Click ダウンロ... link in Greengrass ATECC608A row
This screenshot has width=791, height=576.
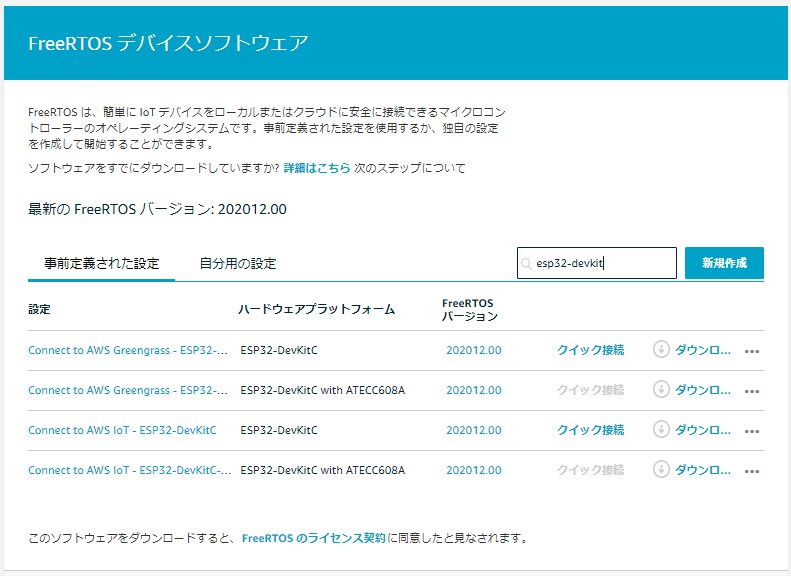[703, 390]
